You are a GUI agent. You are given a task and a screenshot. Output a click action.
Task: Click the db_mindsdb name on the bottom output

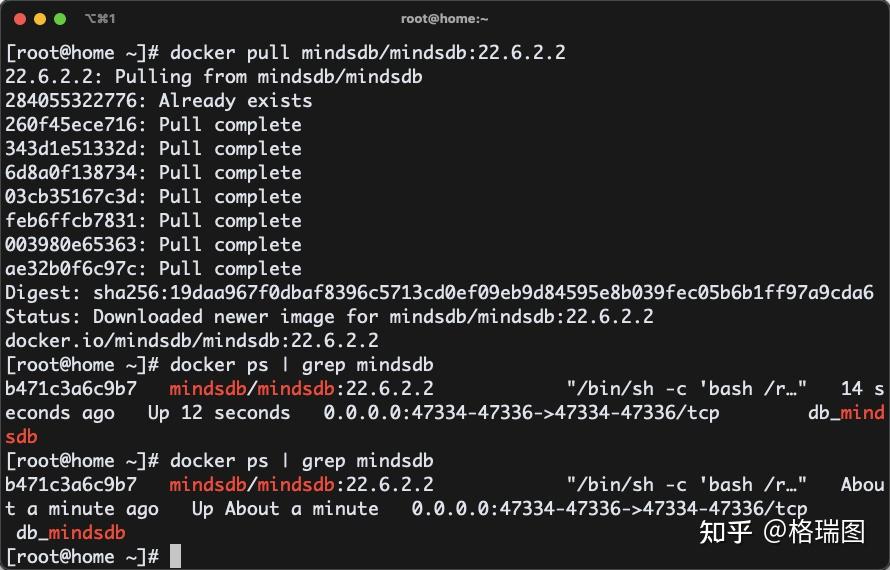(x=71, y=532)
